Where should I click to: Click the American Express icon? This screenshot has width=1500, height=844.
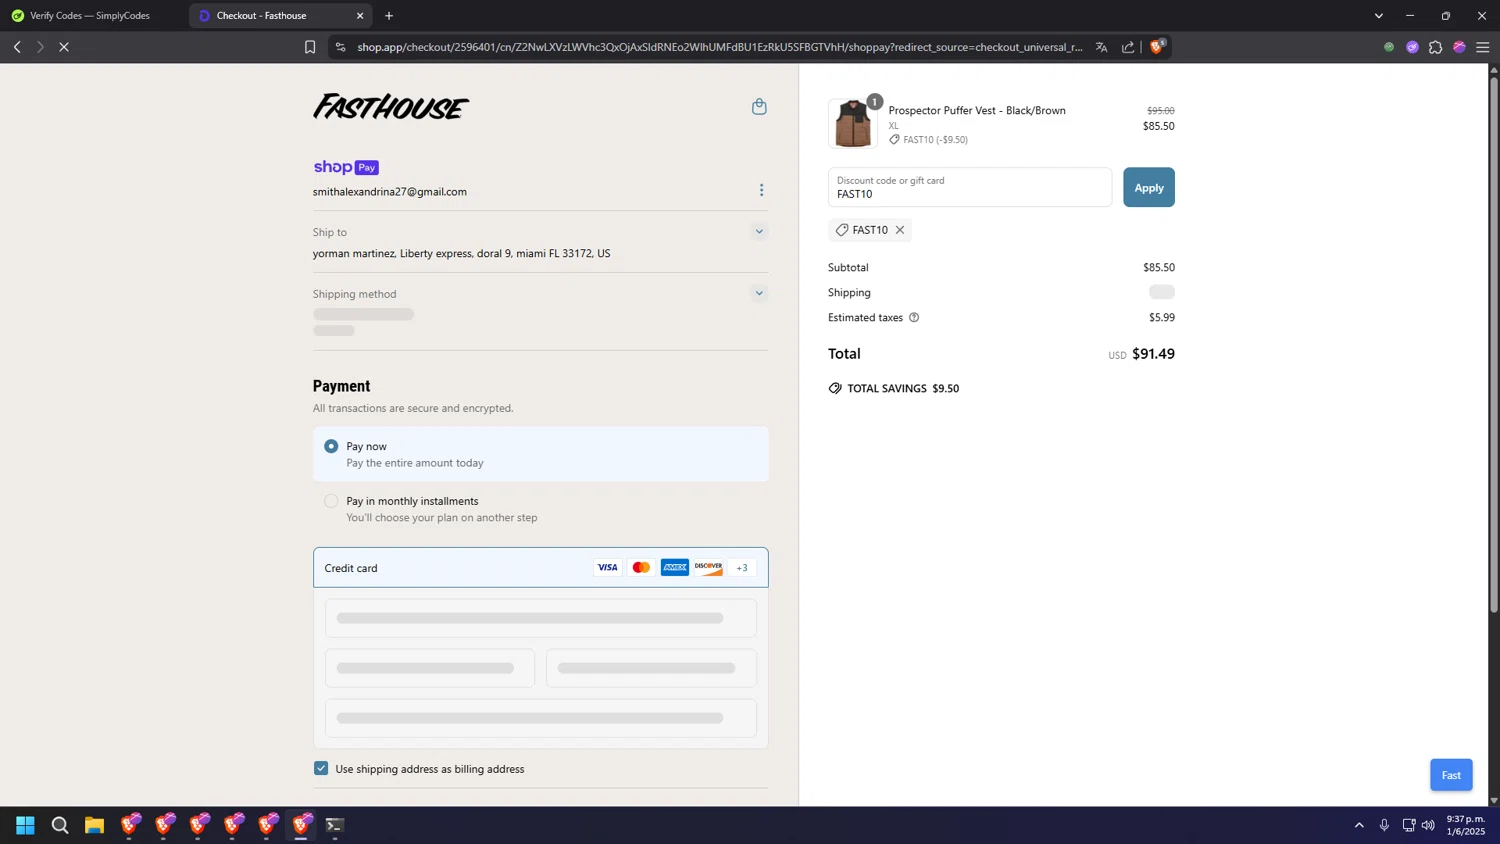tap(675, 567)
